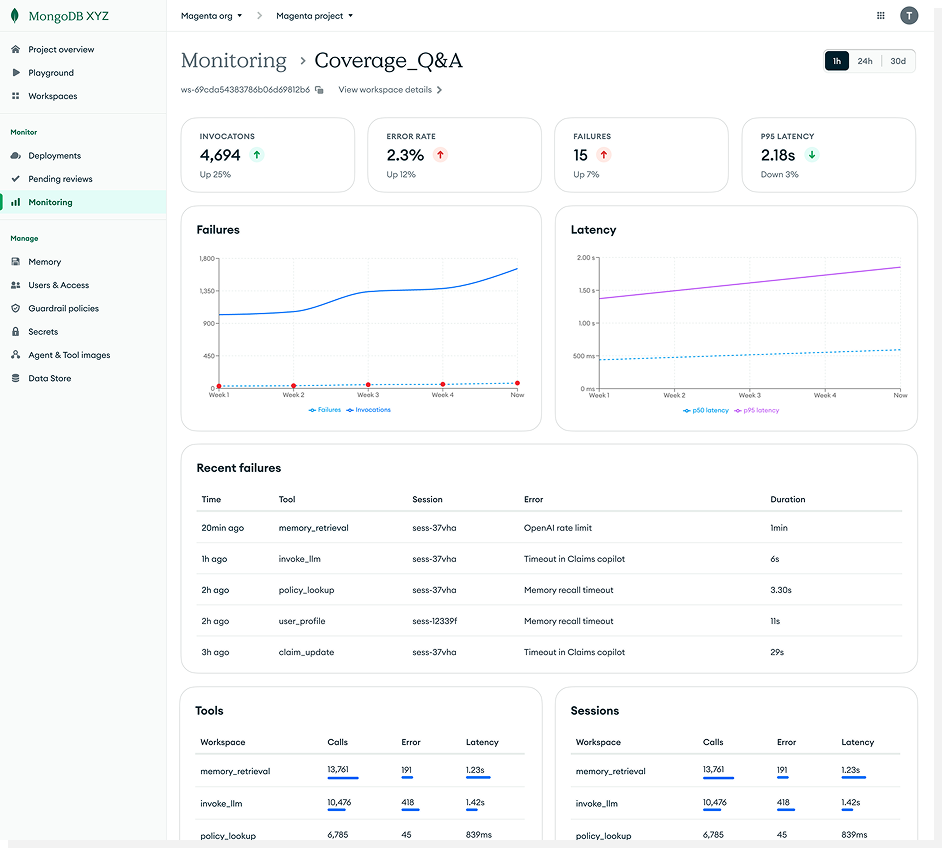Click the Project overview home icon
This screenshot has width=942, height=848.
(x=16, y=49)
